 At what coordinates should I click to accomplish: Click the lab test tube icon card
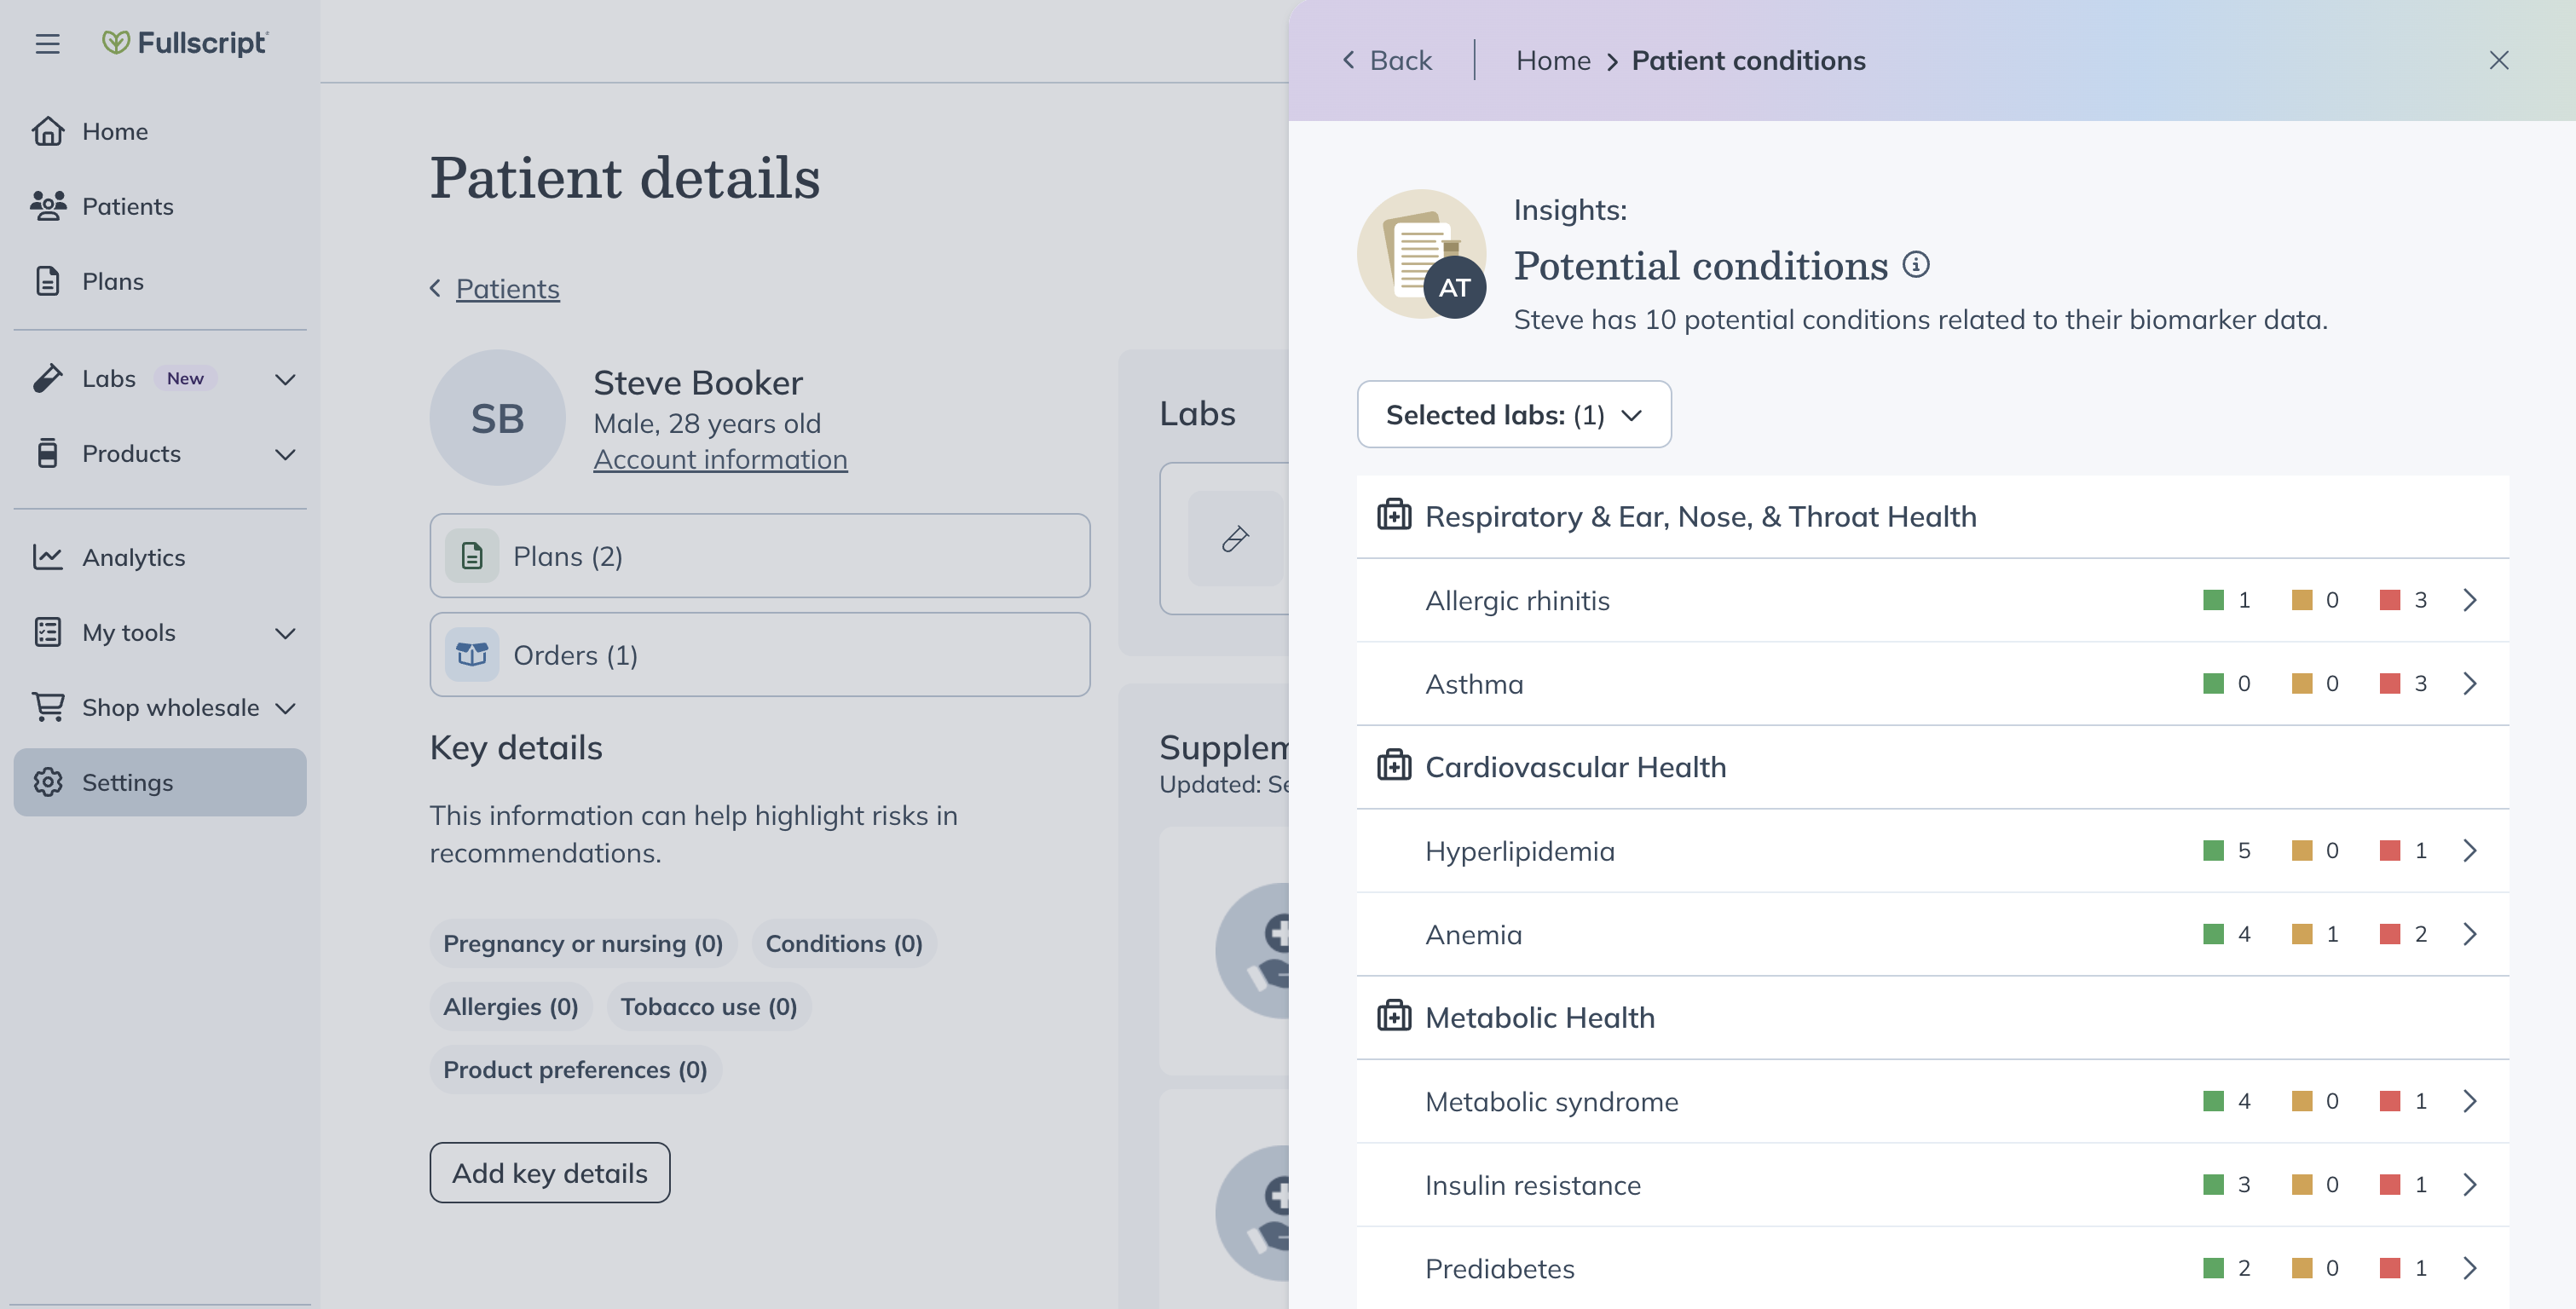tap(1235, 538)
